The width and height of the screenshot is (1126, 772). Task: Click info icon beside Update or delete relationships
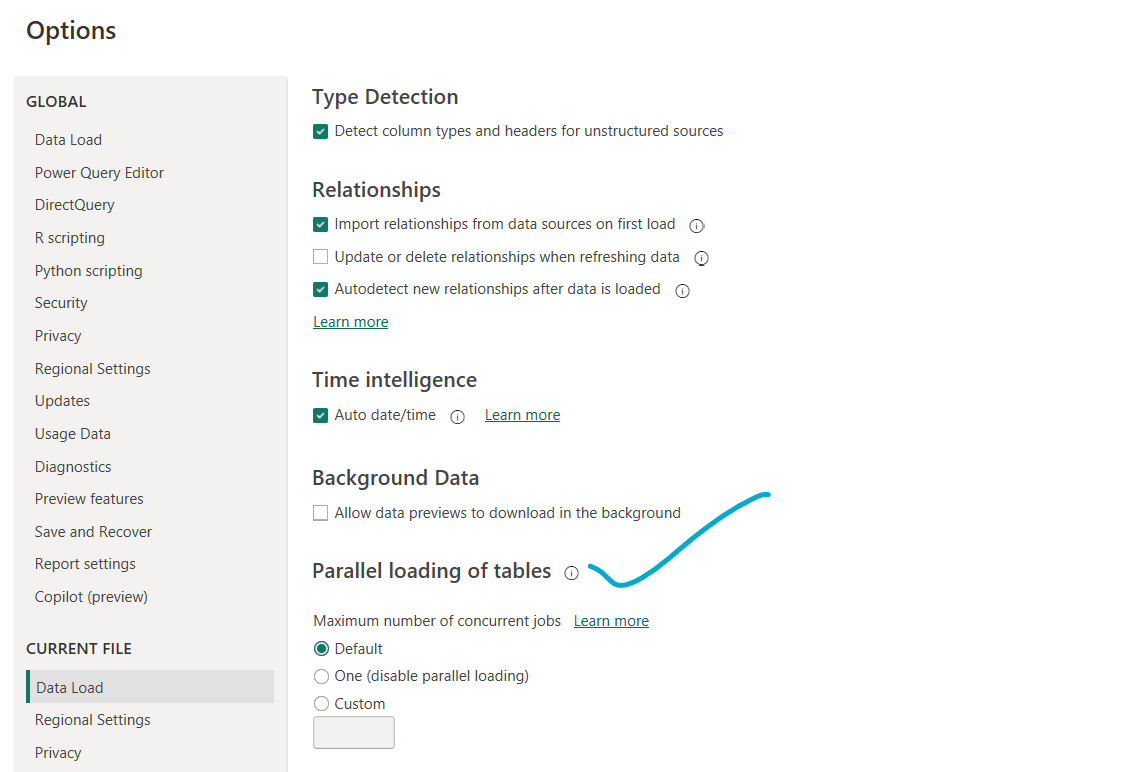pyautogui.click(x=701, y=258)
